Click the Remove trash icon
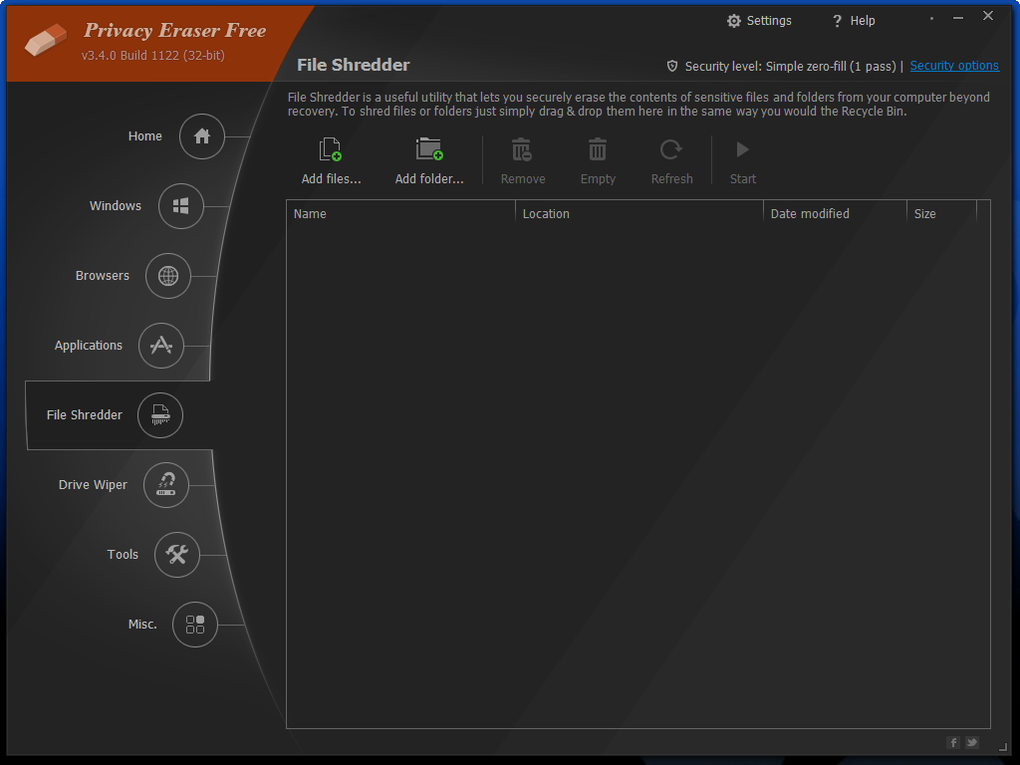 (522, 150)
